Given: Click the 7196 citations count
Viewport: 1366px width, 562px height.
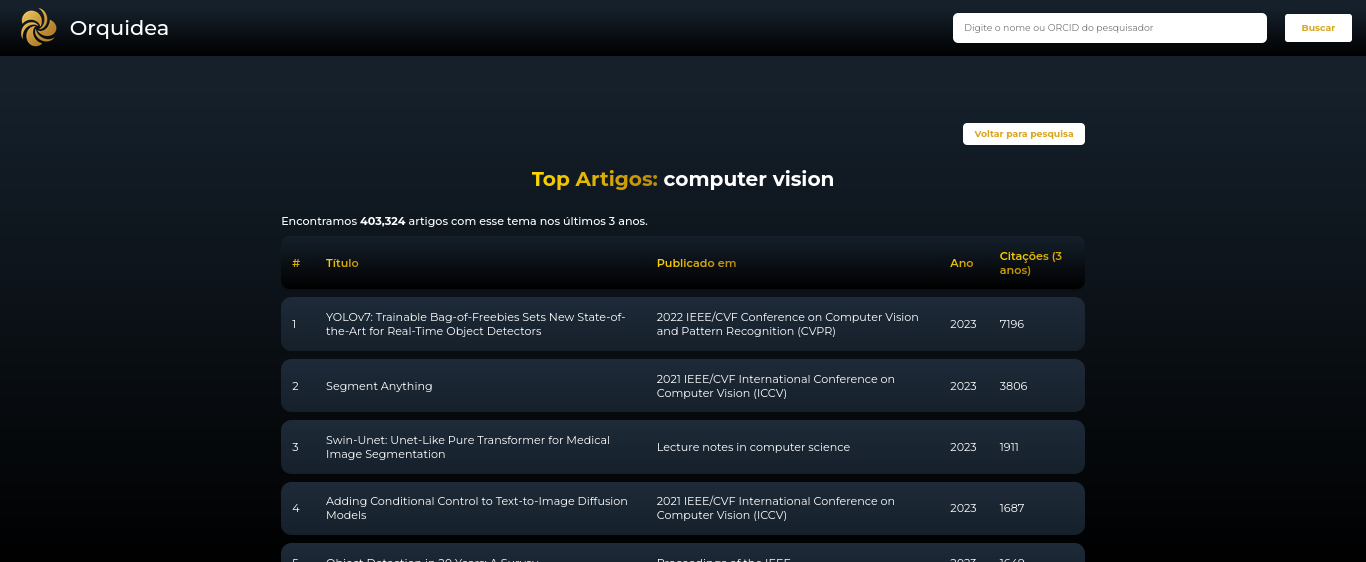Looking at the screenshot, I should tap(1011, 324).
